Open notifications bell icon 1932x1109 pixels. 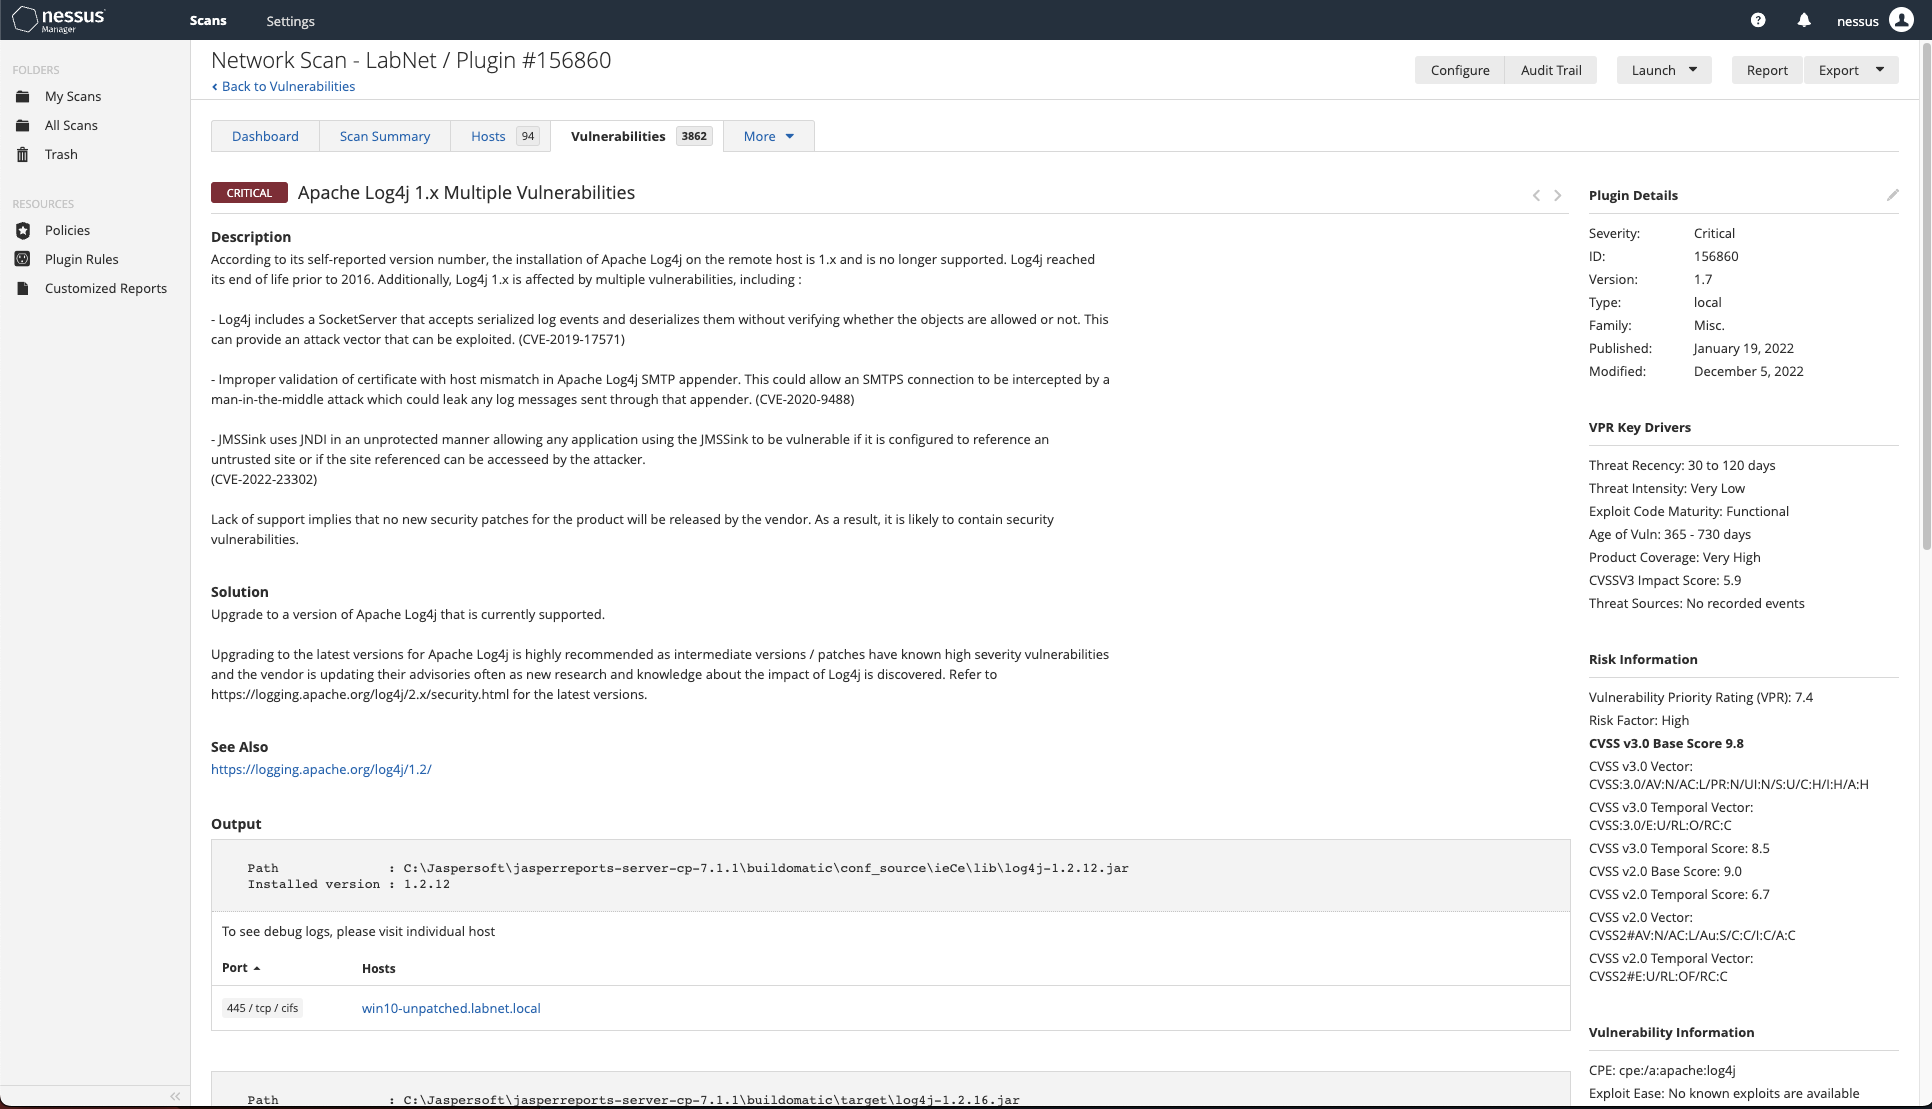tap(1804, 20)
